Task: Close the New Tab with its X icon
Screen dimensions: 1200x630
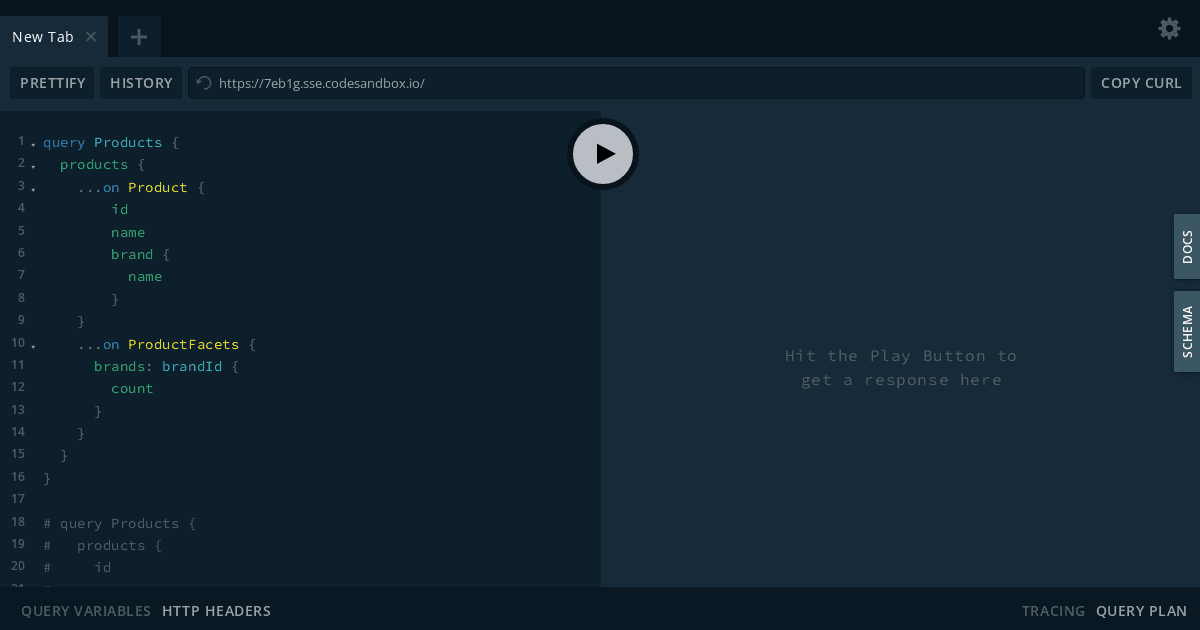Action: pyautogui.click(x=91, y=36)
